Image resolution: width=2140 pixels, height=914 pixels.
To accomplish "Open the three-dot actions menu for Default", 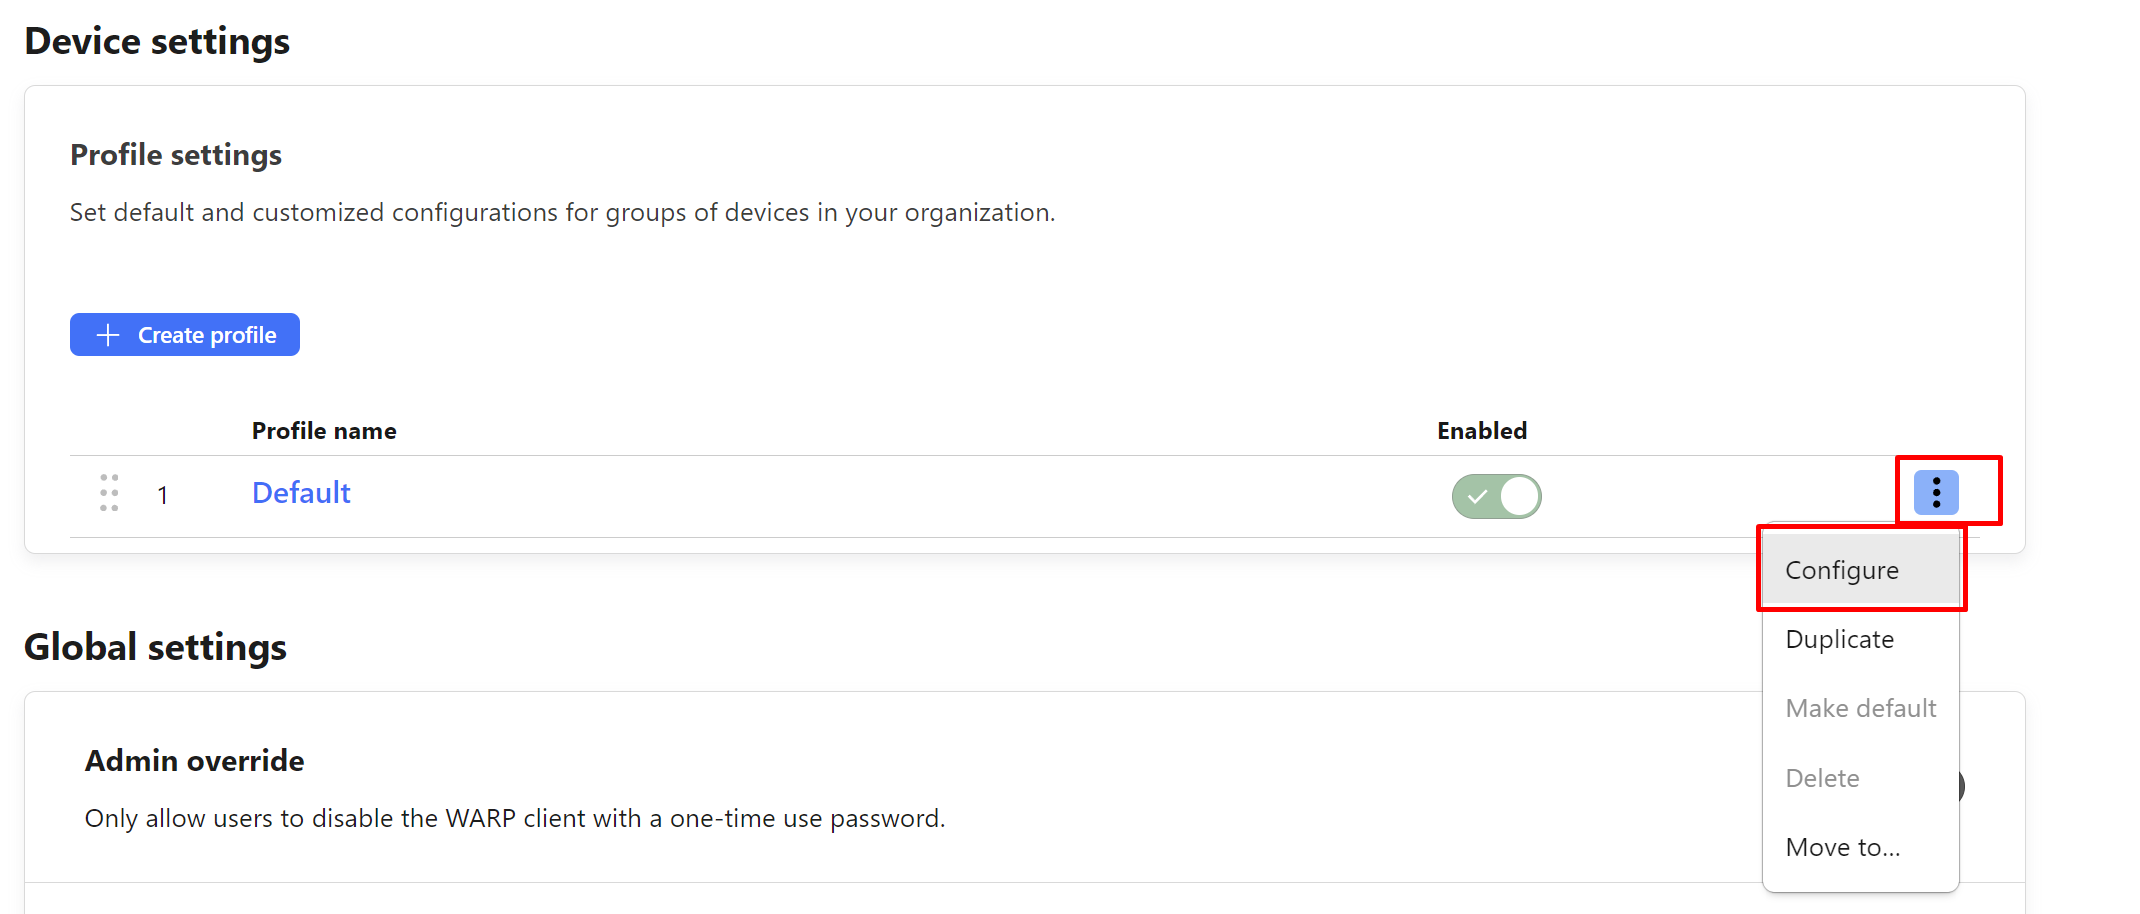I will (x=1936, y=492).
